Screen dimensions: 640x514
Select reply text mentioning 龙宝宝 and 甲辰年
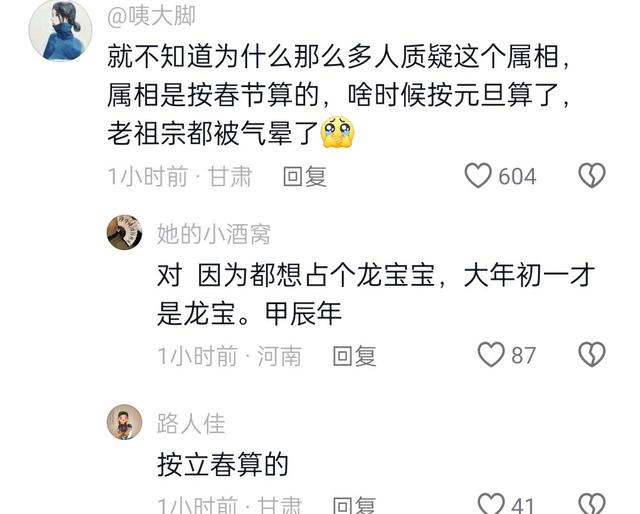point(376,294)
